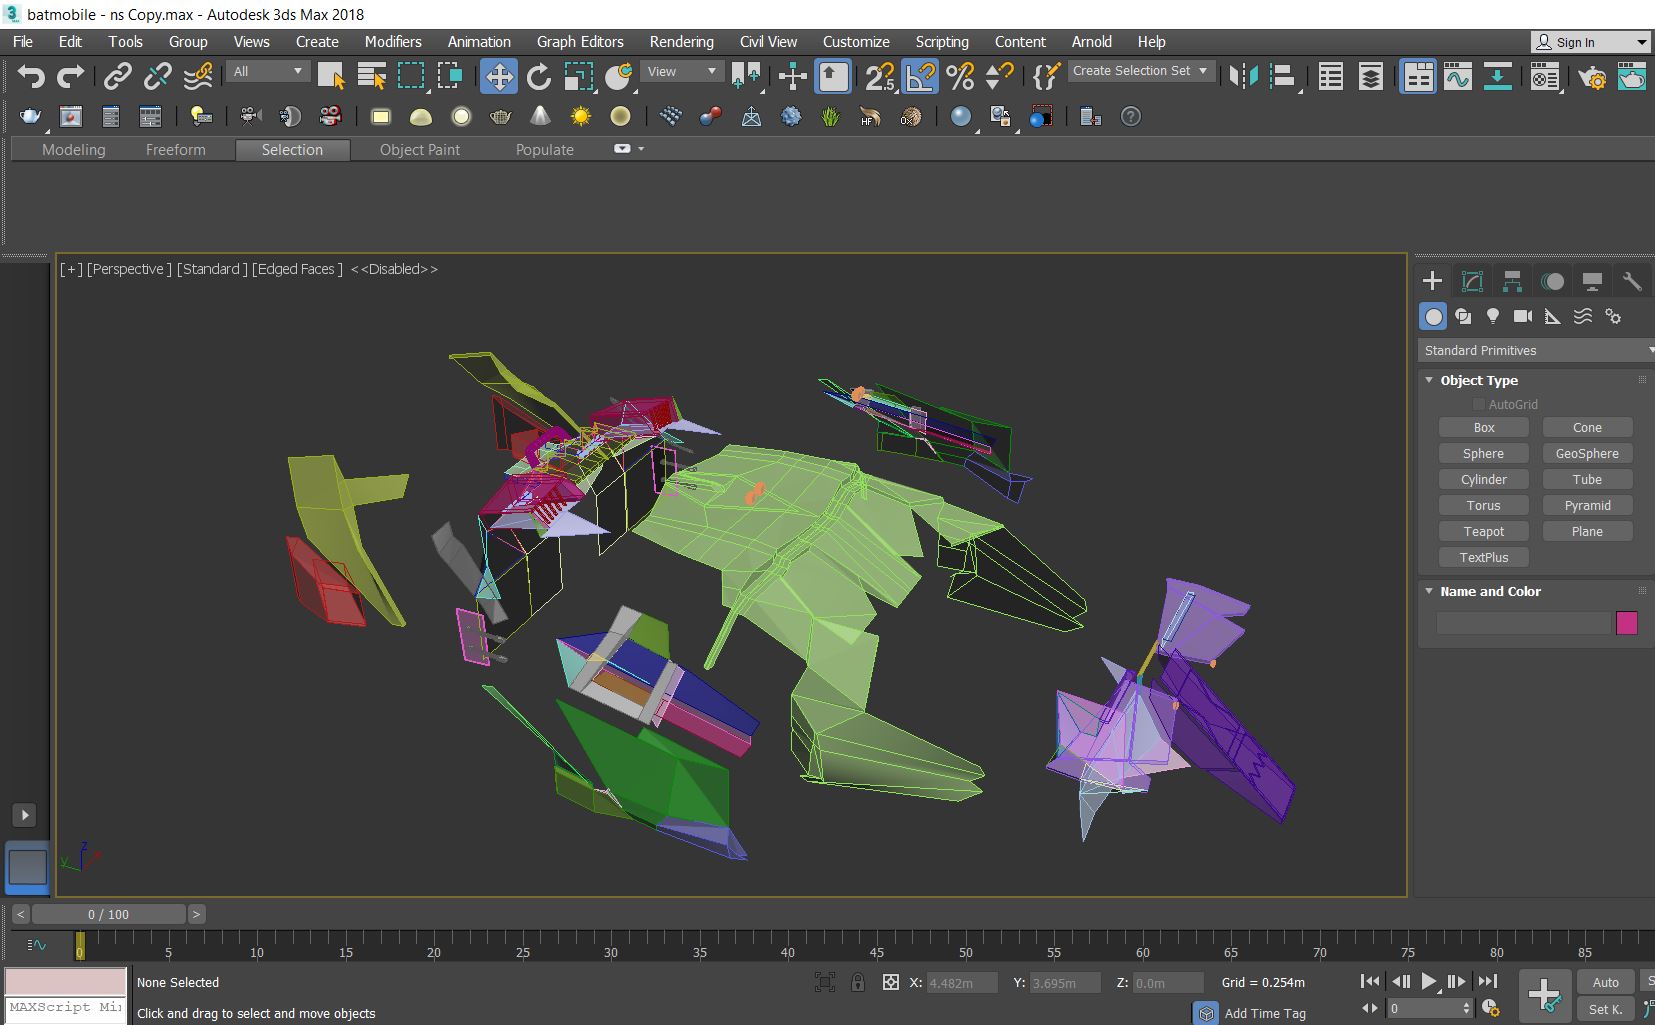Image resolution: width=1655 pixels, height=1025 pixels.
Task: Switch to Helpers category
Action: point(1553,316)
